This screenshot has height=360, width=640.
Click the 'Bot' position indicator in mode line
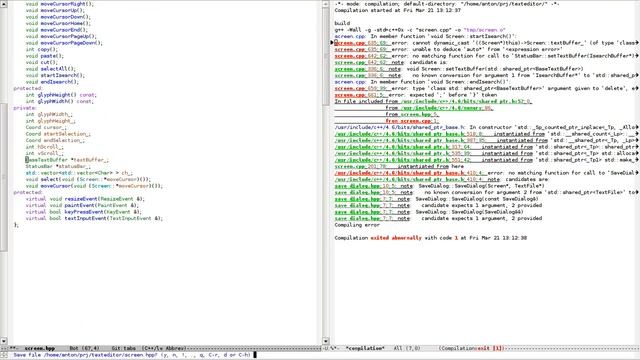coord(74,349)
